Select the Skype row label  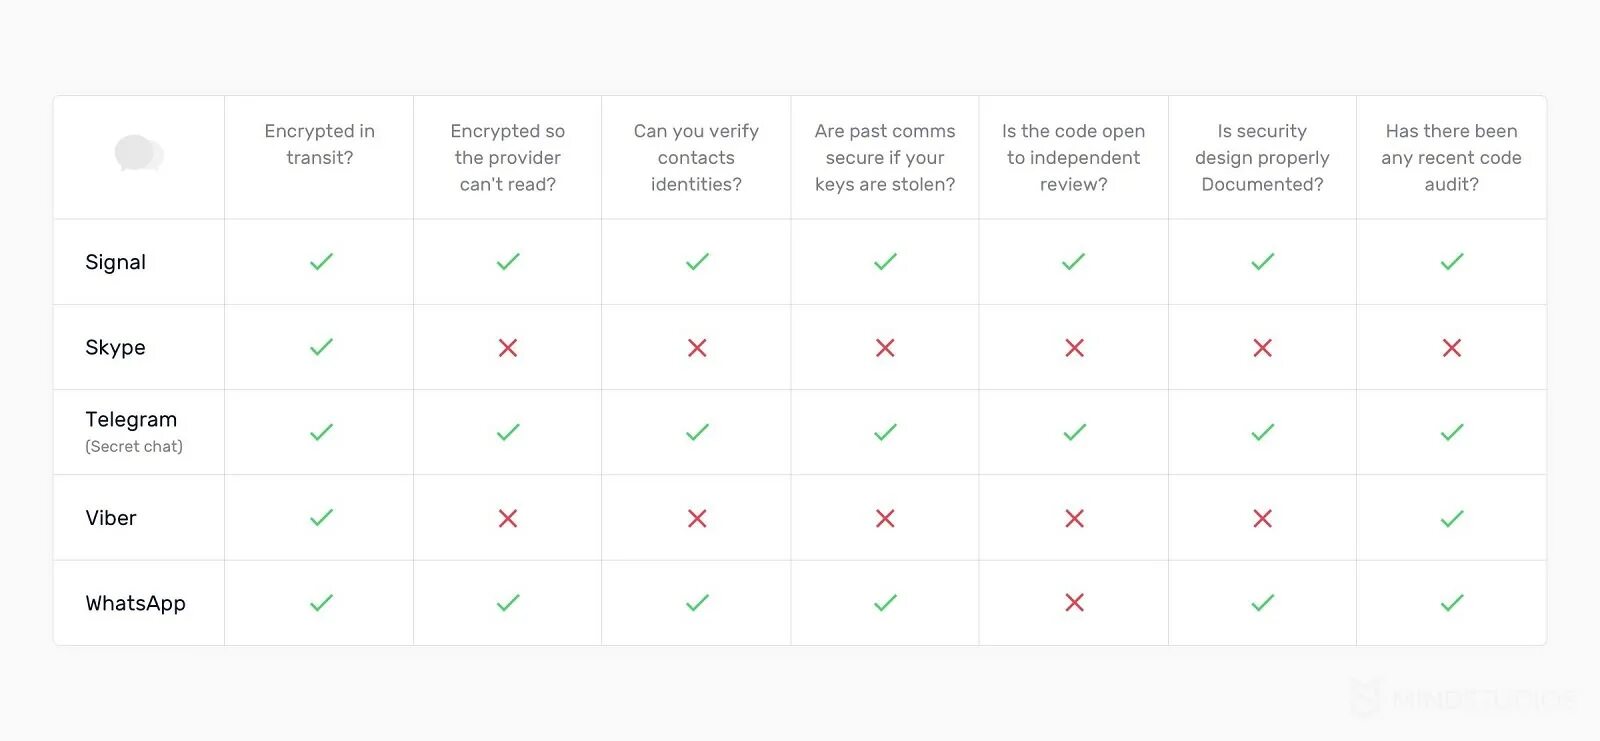116,347
